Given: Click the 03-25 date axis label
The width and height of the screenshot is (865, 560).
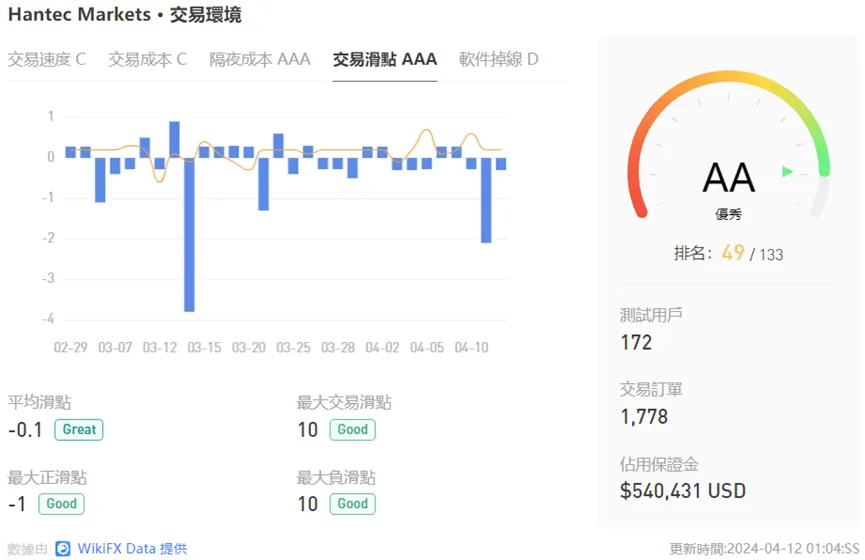Looking at the screenshot, I should click(x=293, y=348).
